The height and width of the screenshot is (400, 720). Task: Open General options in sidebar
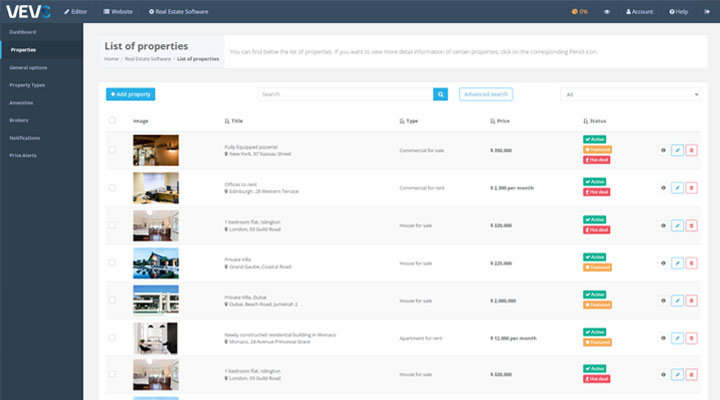(28, 68)
